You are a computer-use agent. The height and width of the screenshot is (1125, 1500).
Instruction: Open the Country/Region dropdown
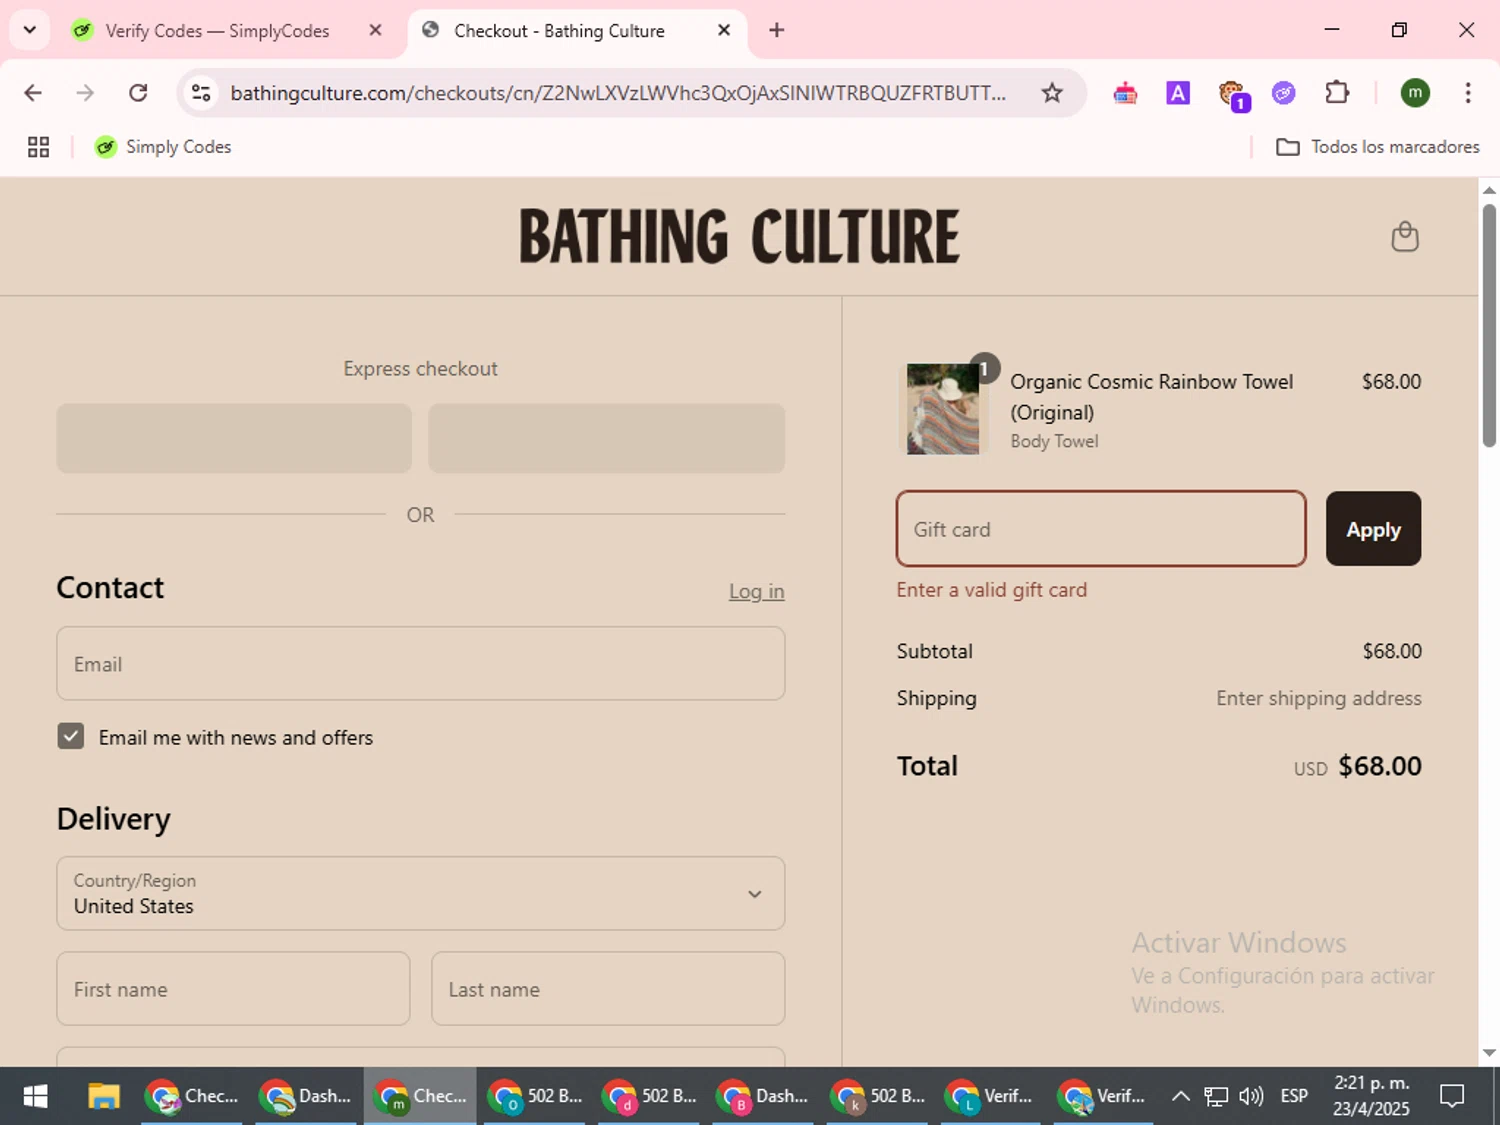click(420, 893)
